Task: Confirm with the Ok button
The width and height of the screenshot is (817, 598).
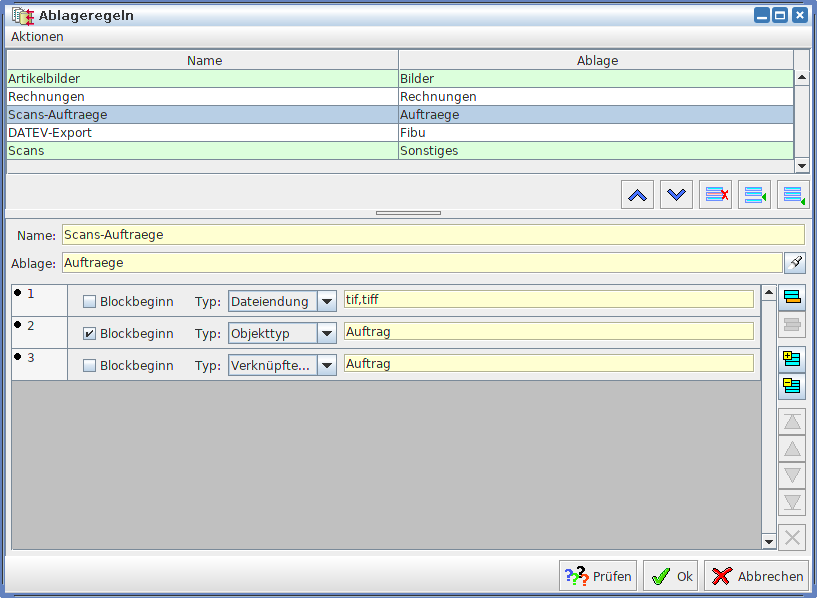Action: pyautogui.click(x=670, y=576)
